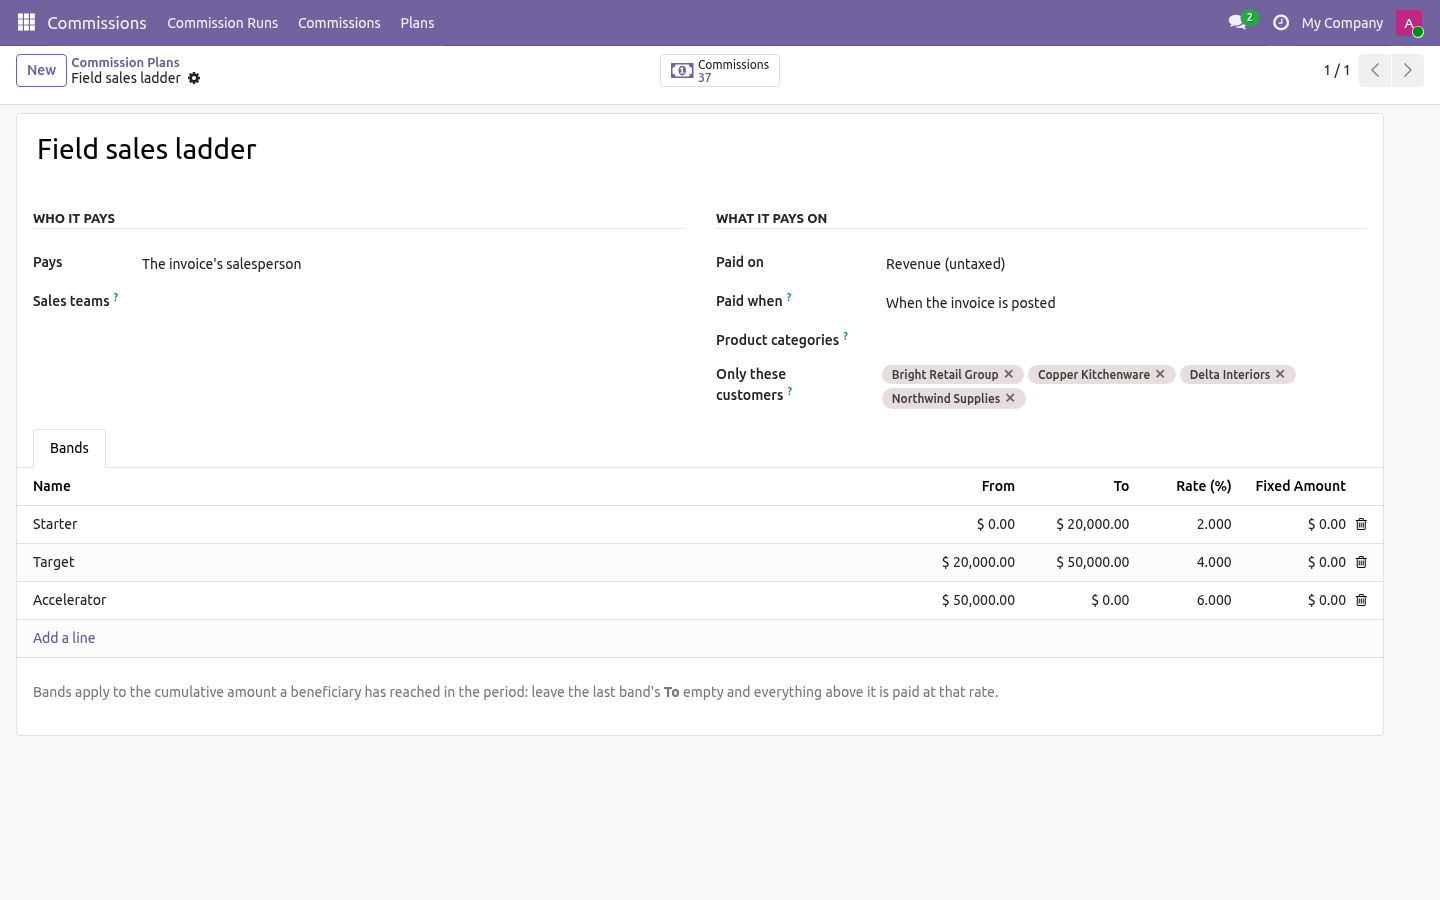Click the gear actions icon beside Field sales ladder
Image resolution: width=1440 pixels, height=900 pixels.
click(x=194, y=78)
